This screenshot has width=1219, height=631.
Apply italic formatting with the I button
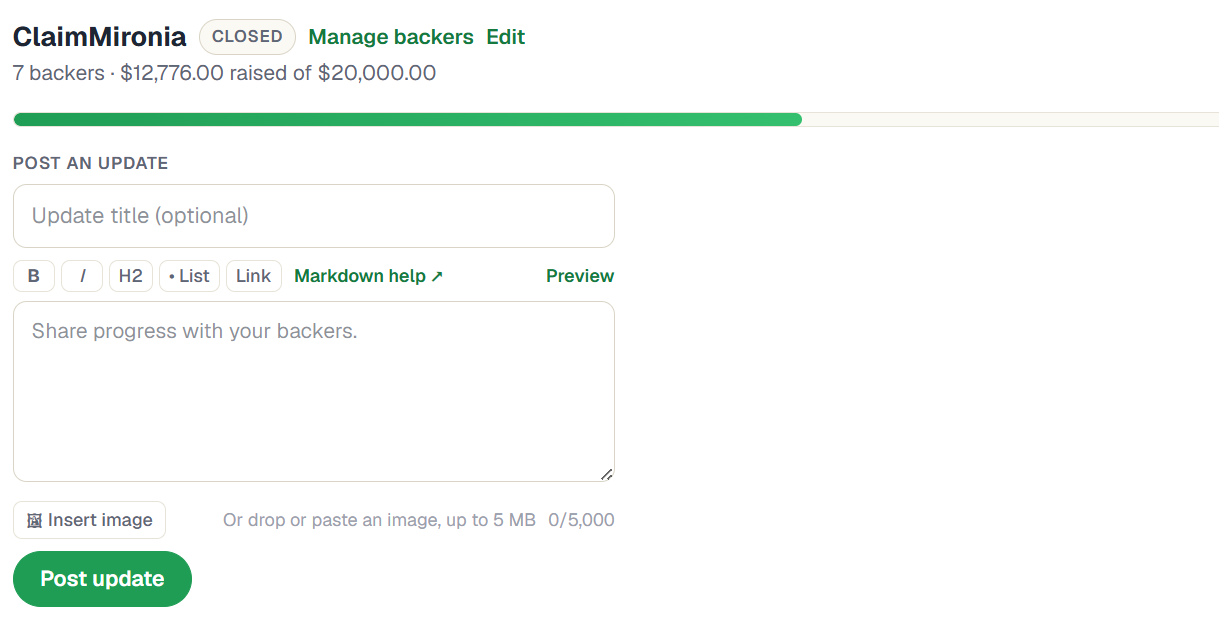82,276
